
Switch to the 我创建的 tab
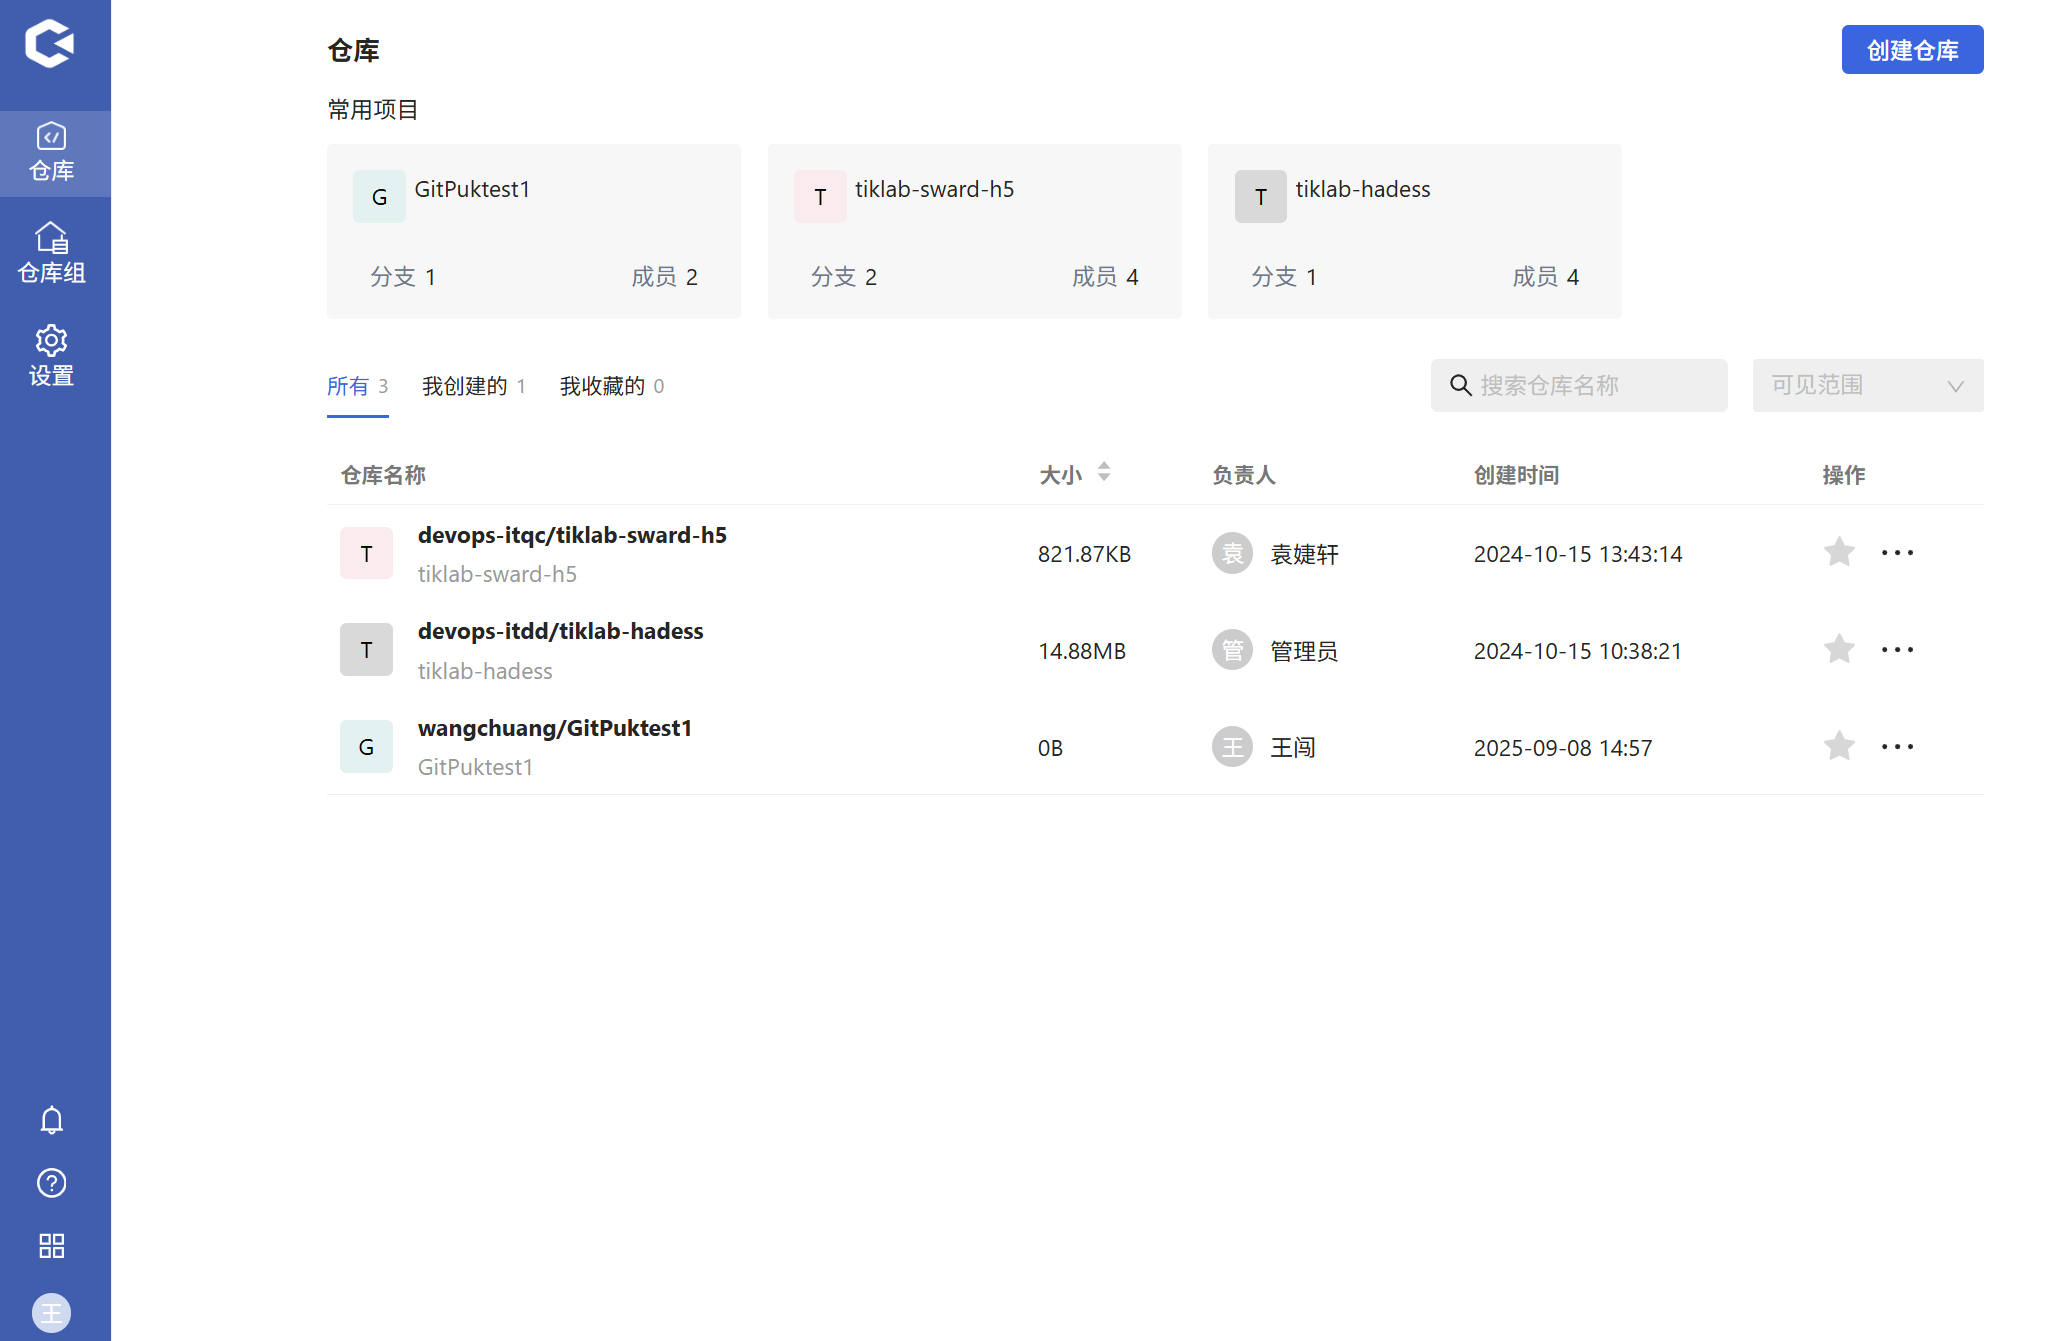coord(473,386)
